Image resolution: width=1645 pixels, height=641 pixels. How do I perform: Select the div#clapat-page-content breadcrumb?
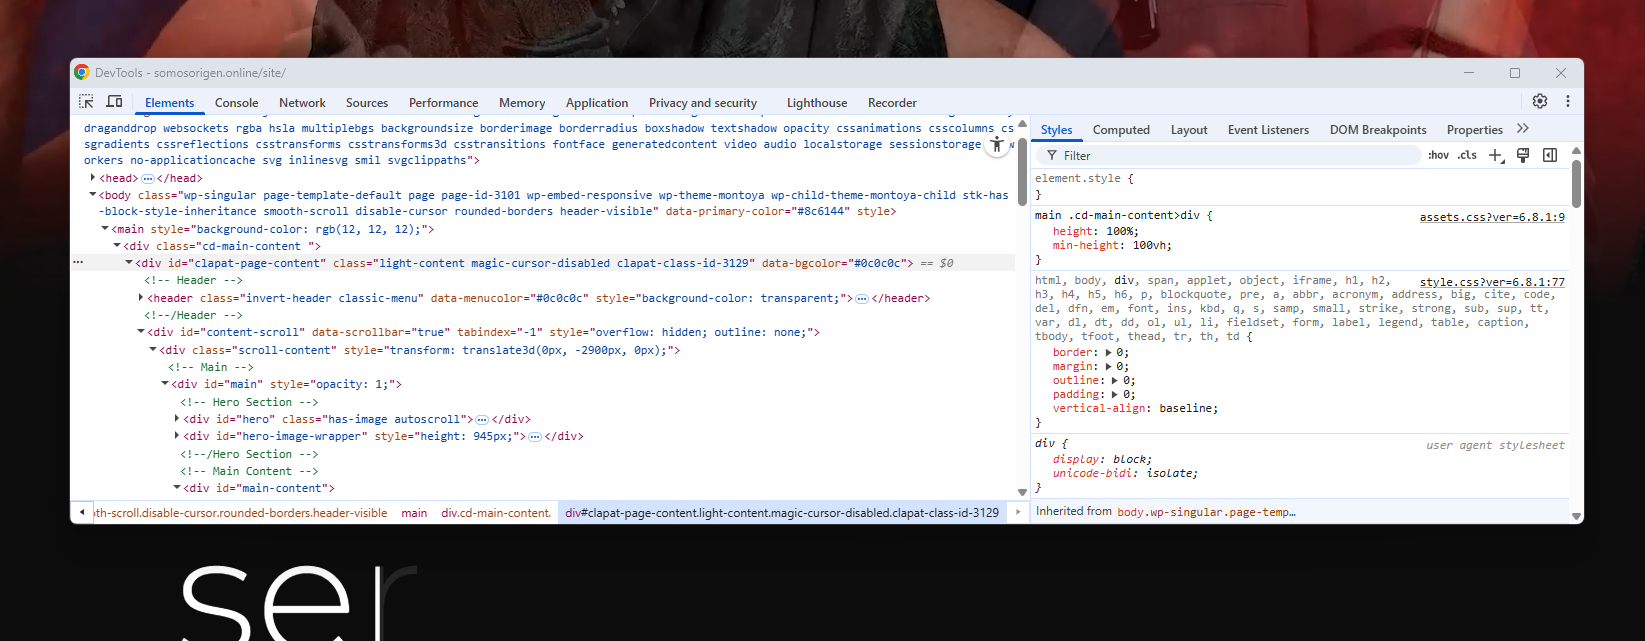pyautogui.click(x=782, y=513)
